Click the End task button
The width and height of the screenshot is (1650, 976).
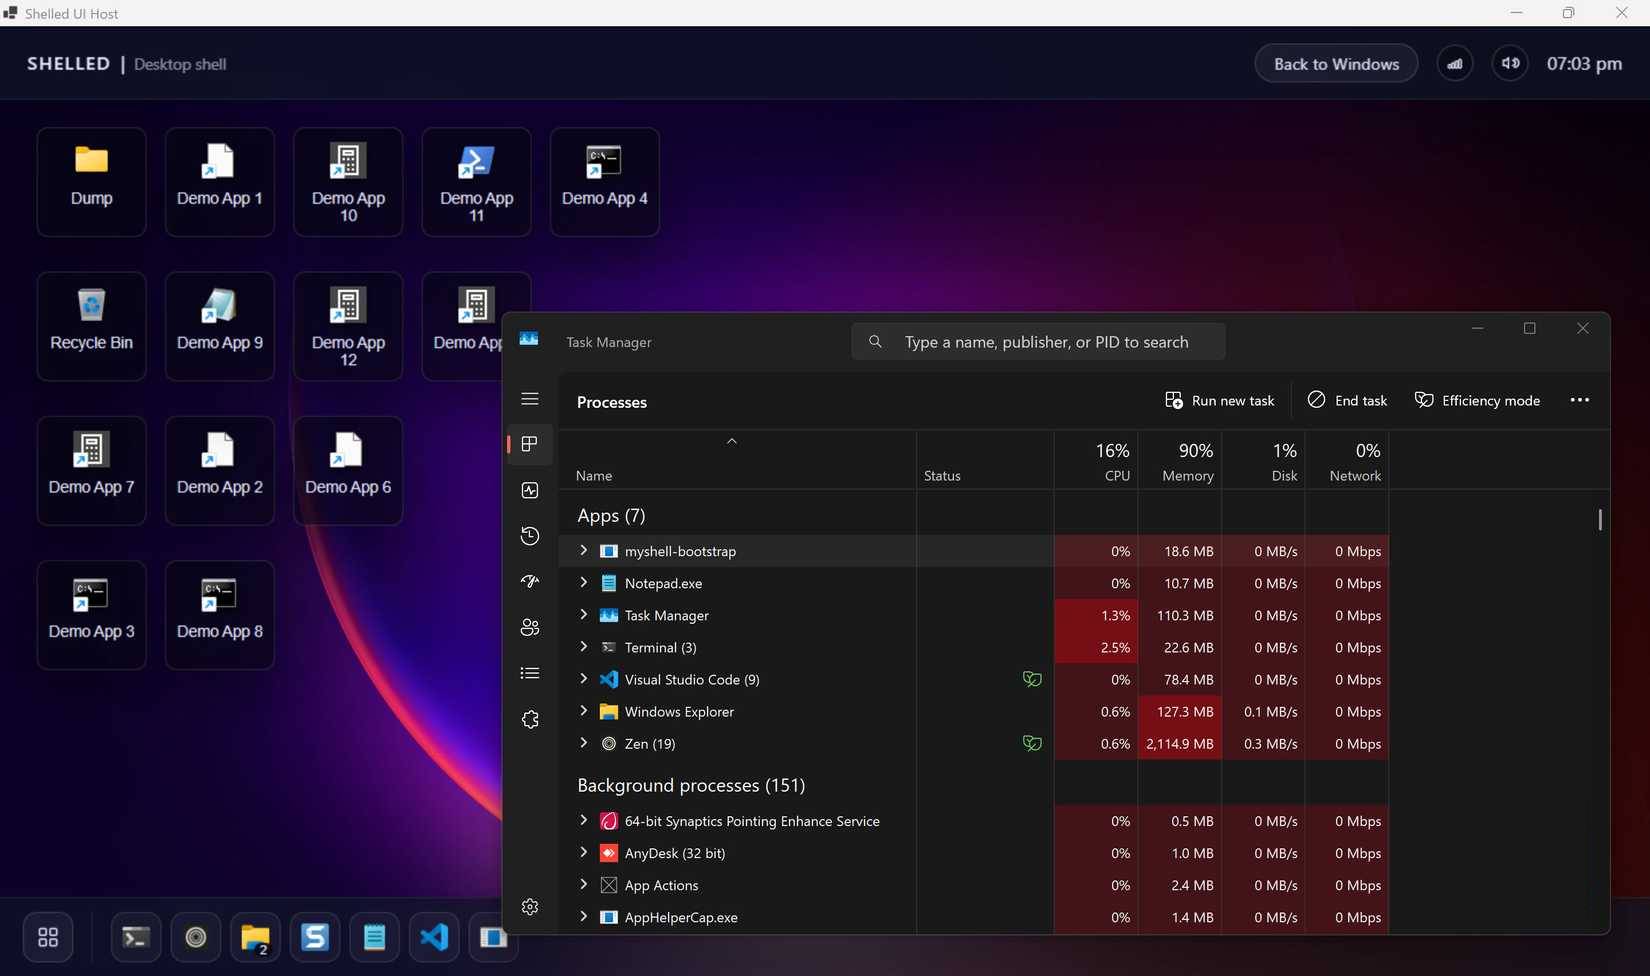coord(1347,399)
